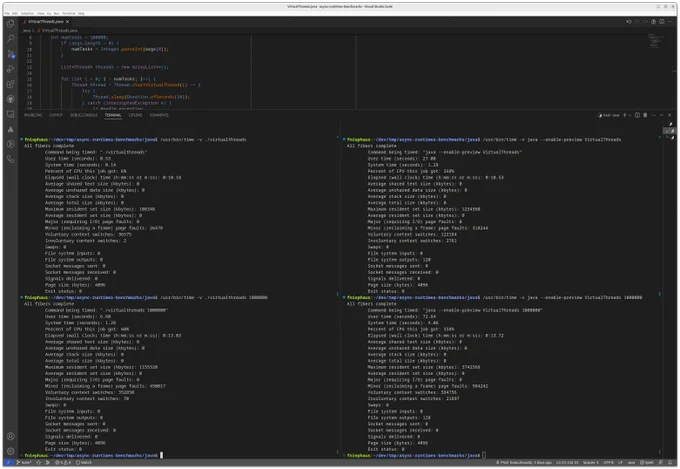Change indentation 'Spaces: 4' setting
This screenshot has height=469, width=680.
(590, 462)
